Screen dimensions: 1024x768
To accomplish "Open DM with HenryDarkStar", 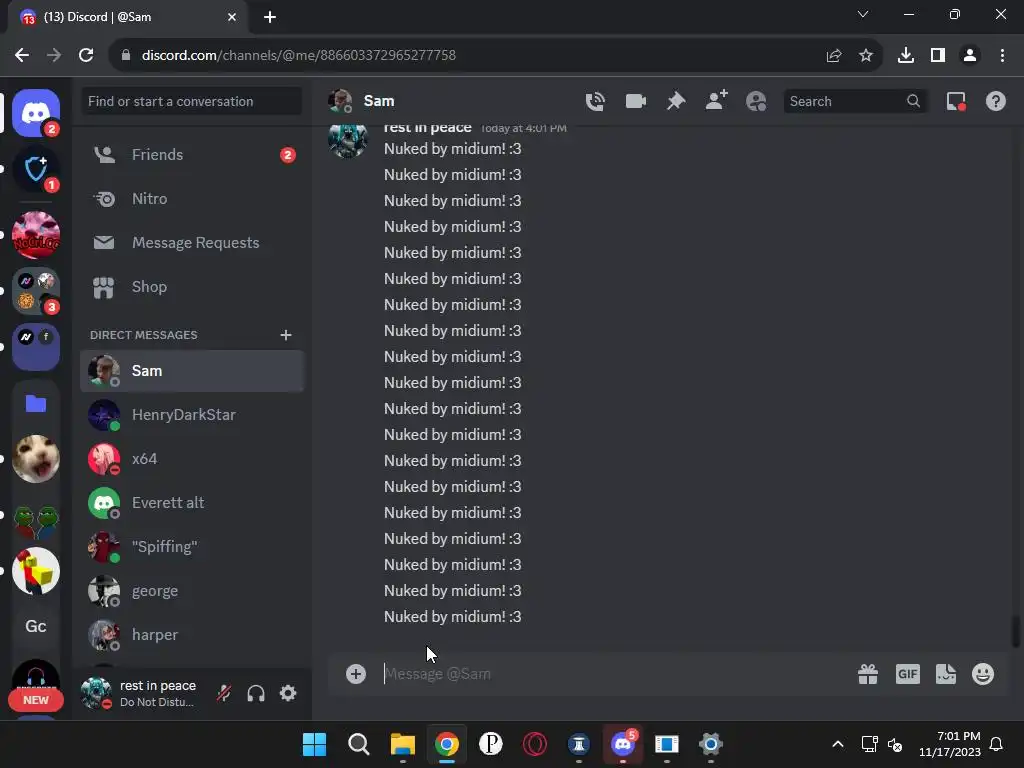I will point(192,415).
